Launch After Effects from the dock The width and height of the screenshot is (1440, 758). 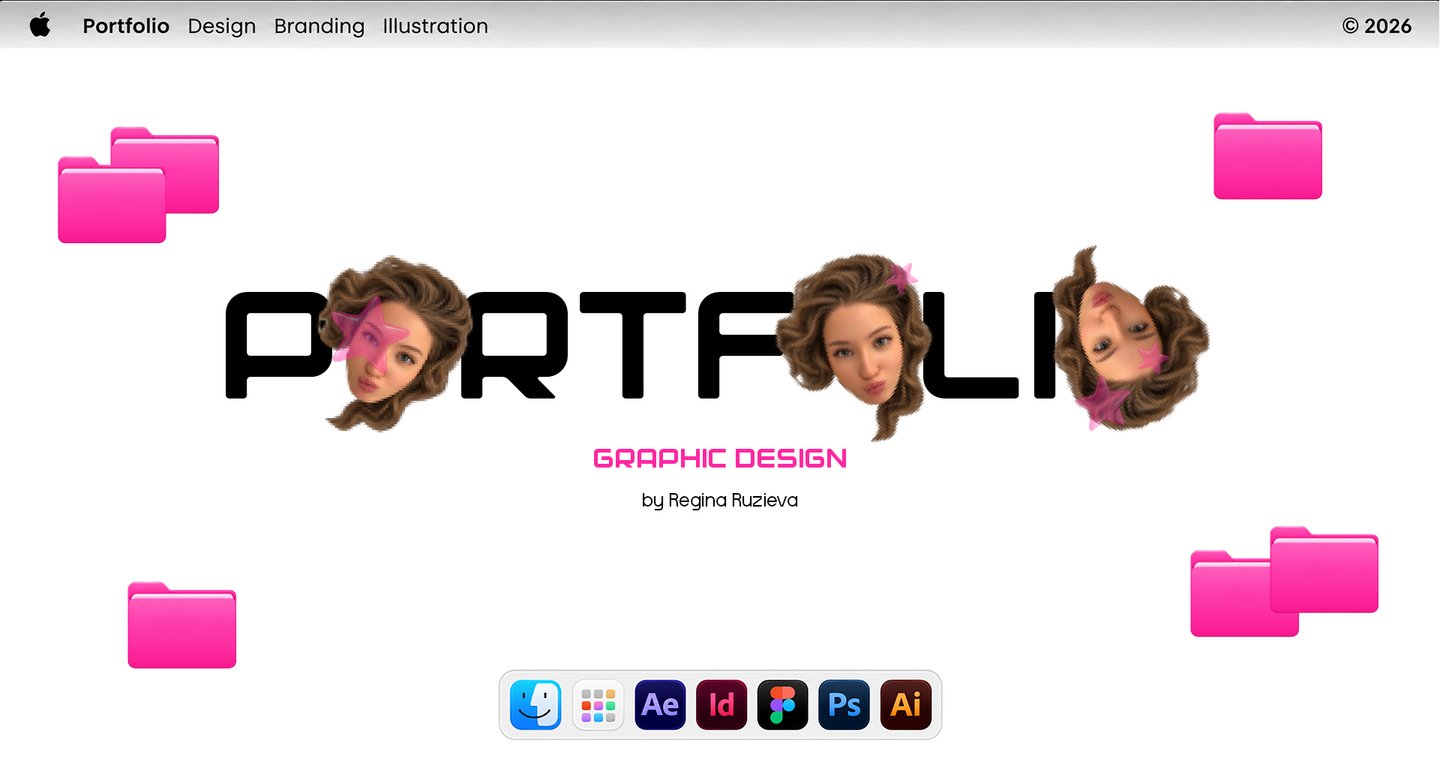click(660, 705)
